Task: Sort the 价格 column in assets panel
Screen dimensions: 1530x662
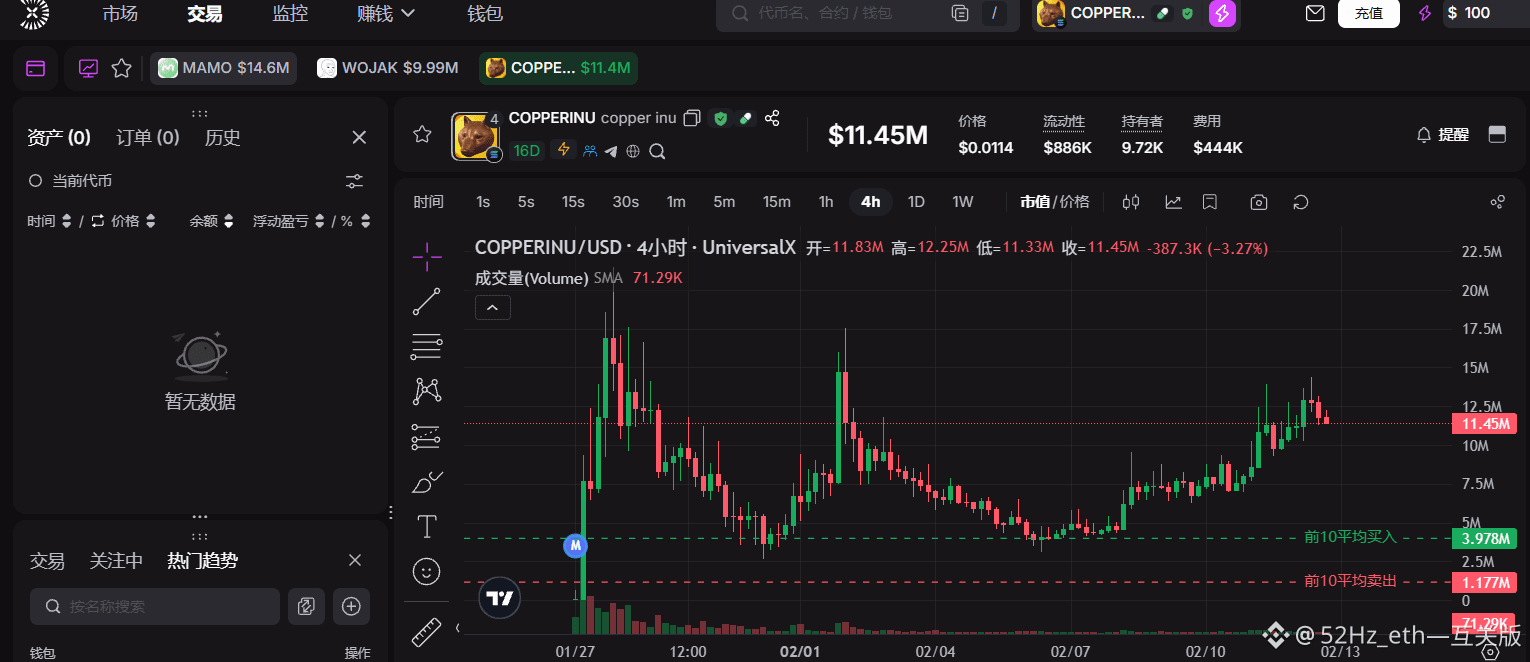Action: [151, 221]
